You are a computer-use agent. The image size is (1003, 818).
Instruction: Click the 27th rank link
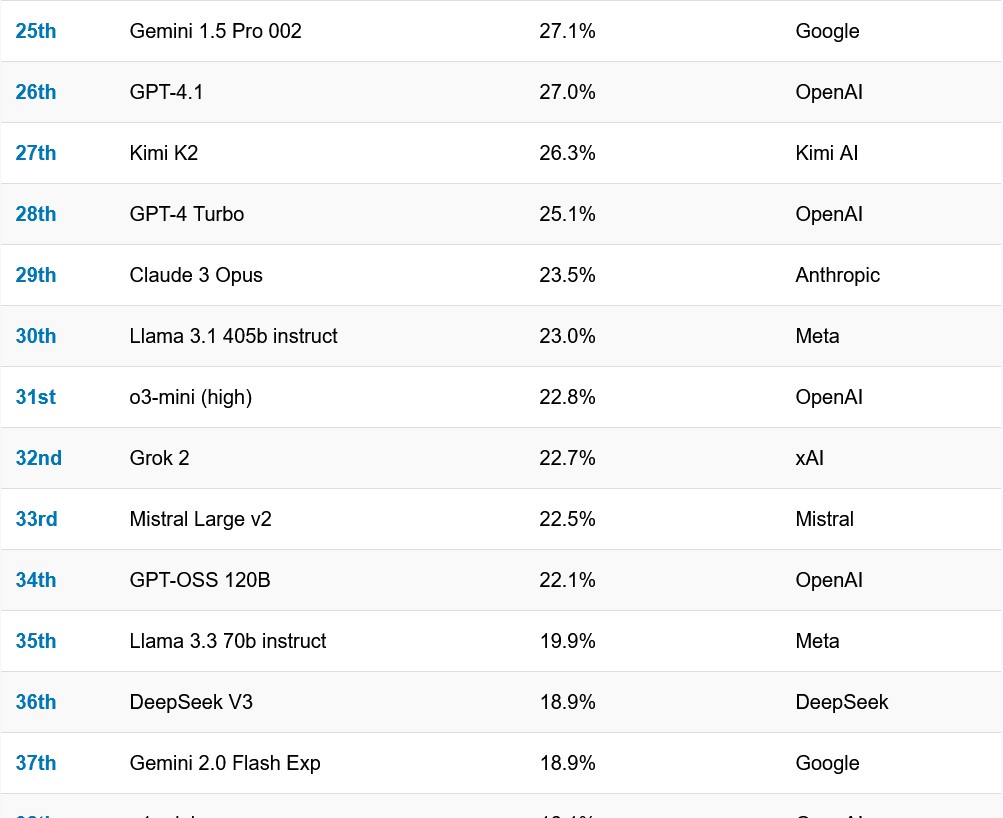[x=36, y=153]
